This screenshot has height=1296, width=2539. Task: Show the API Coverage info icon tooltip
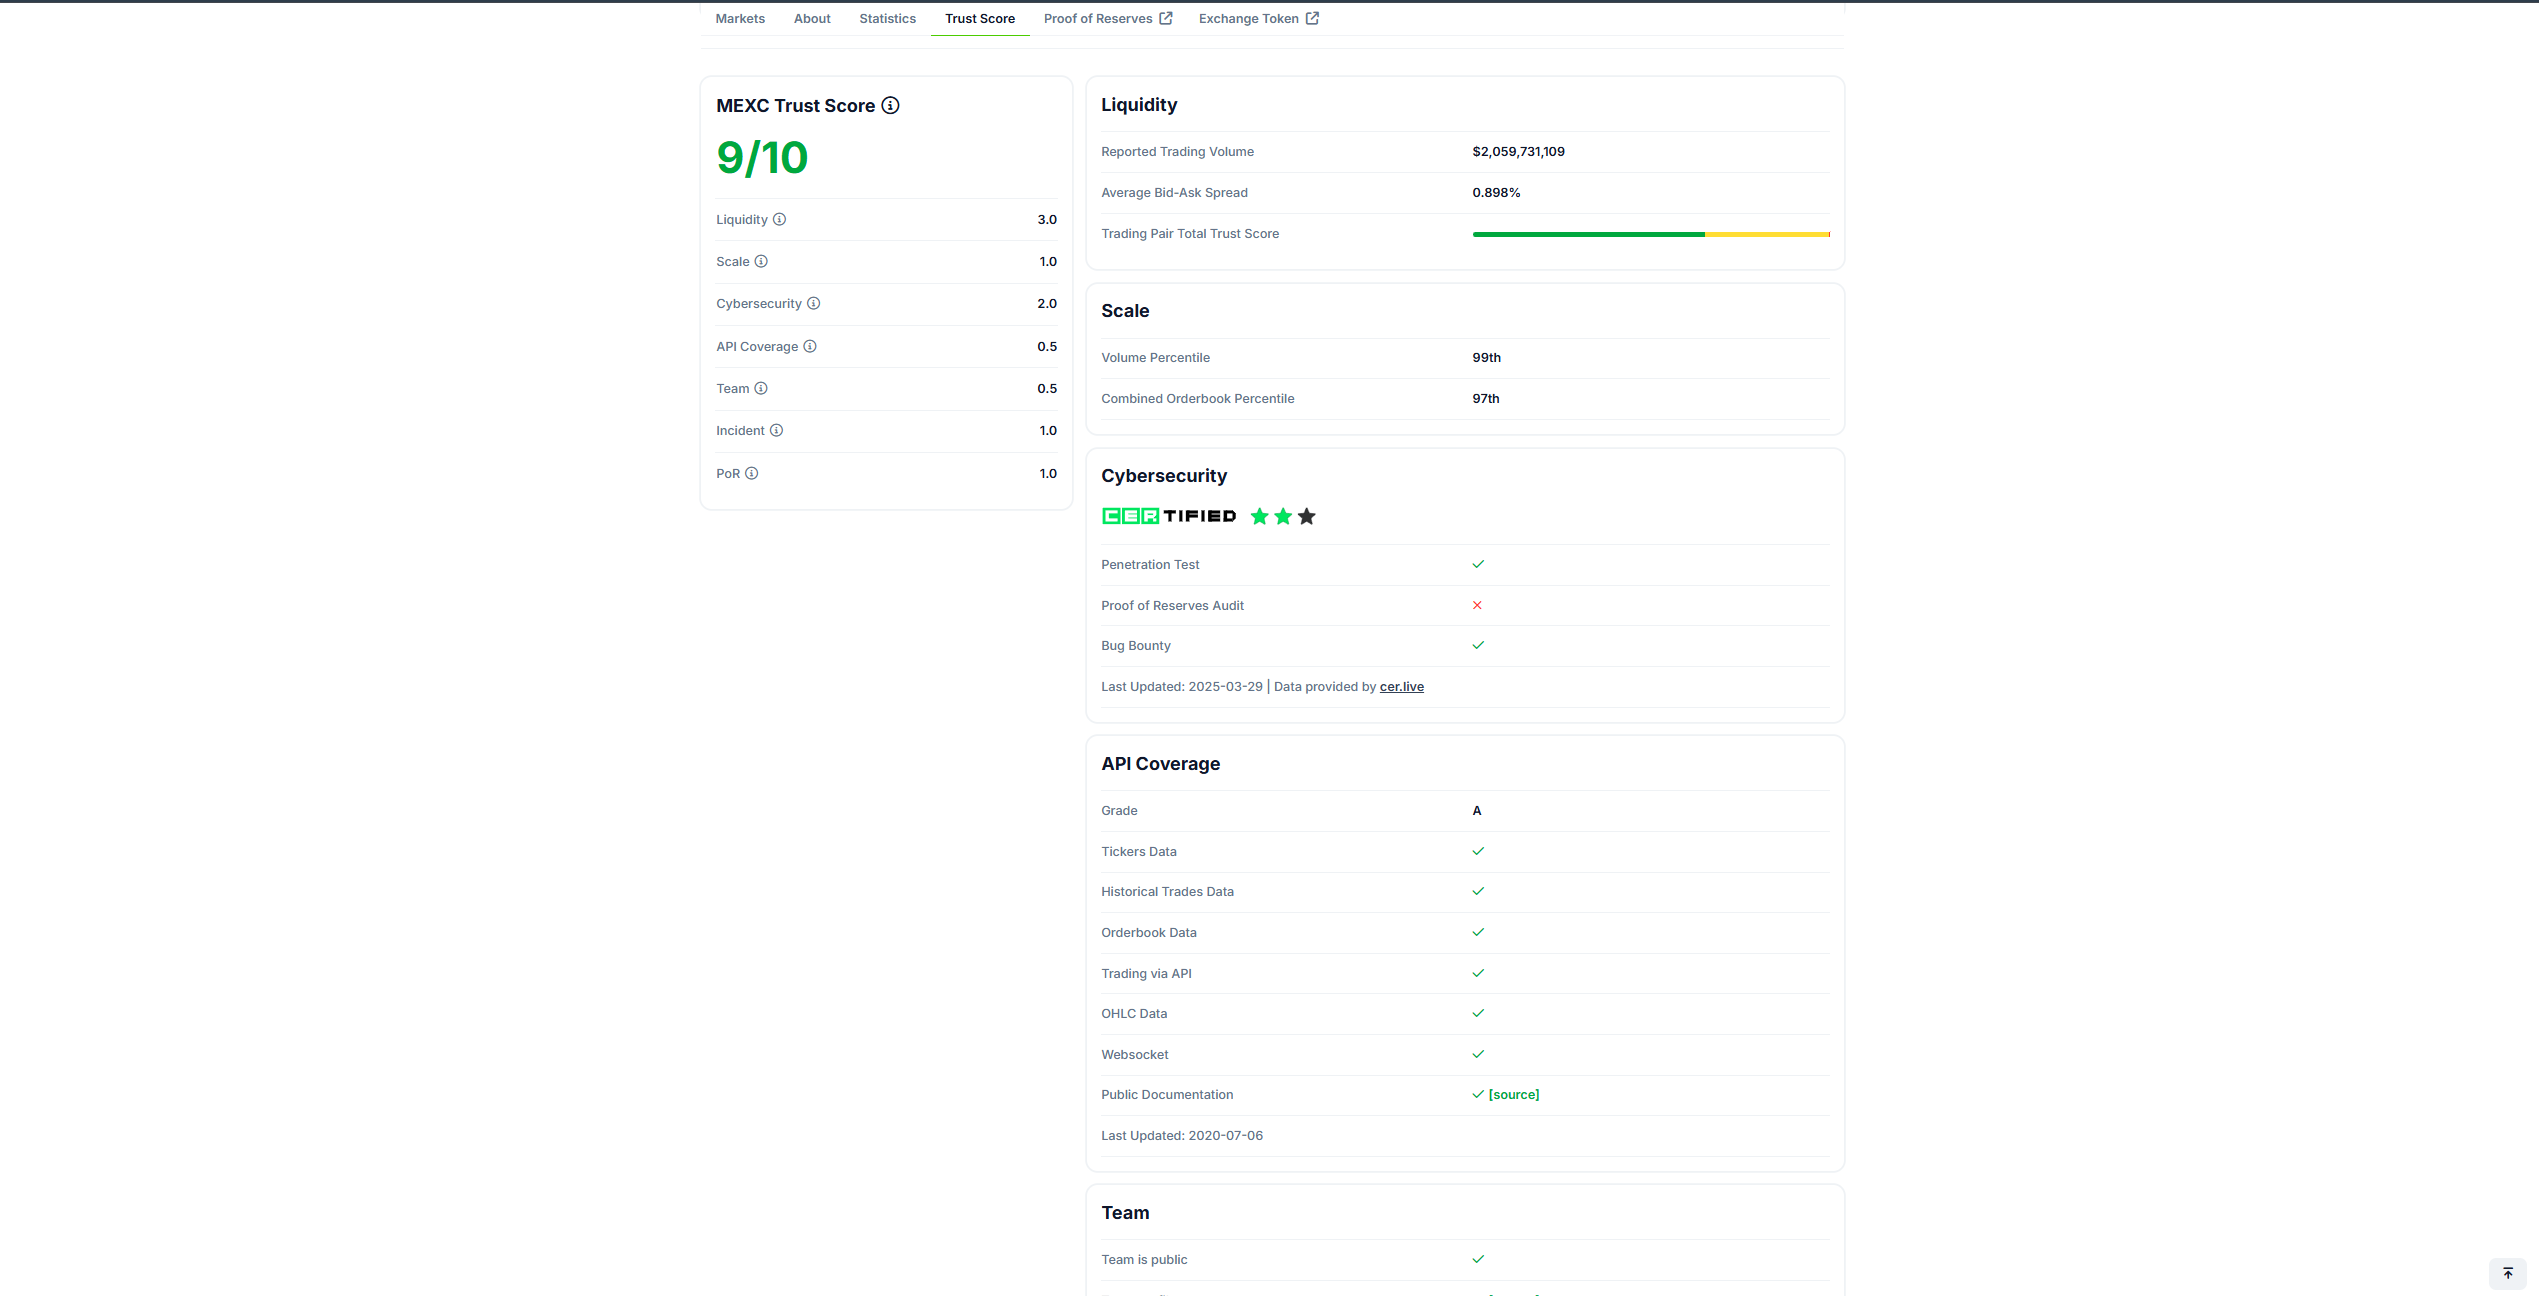(x=810, y=346)
